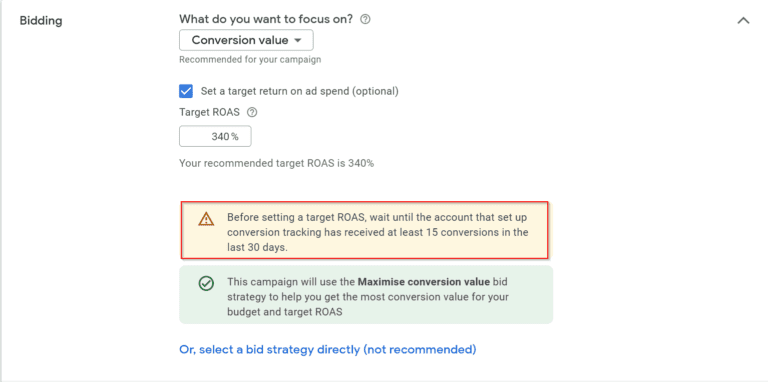Viewport: 768px width, 382px height.
Task: Click the percent sign inside ROAS field
Action: [235, 137]
